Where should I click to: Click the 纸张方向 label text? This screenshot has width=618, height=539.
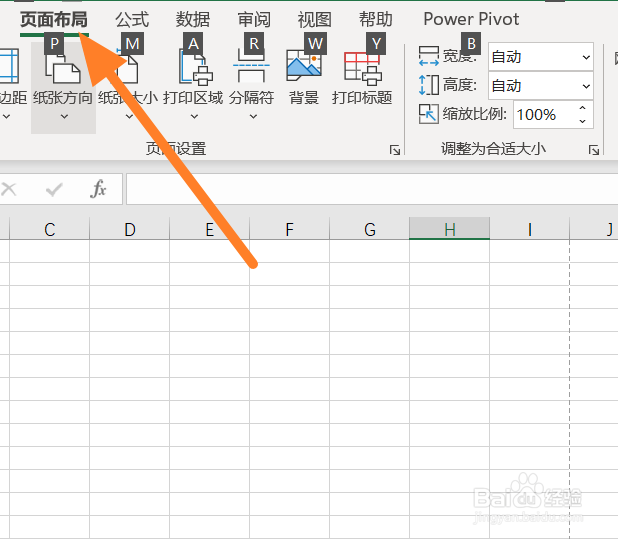tap(63, 98)
